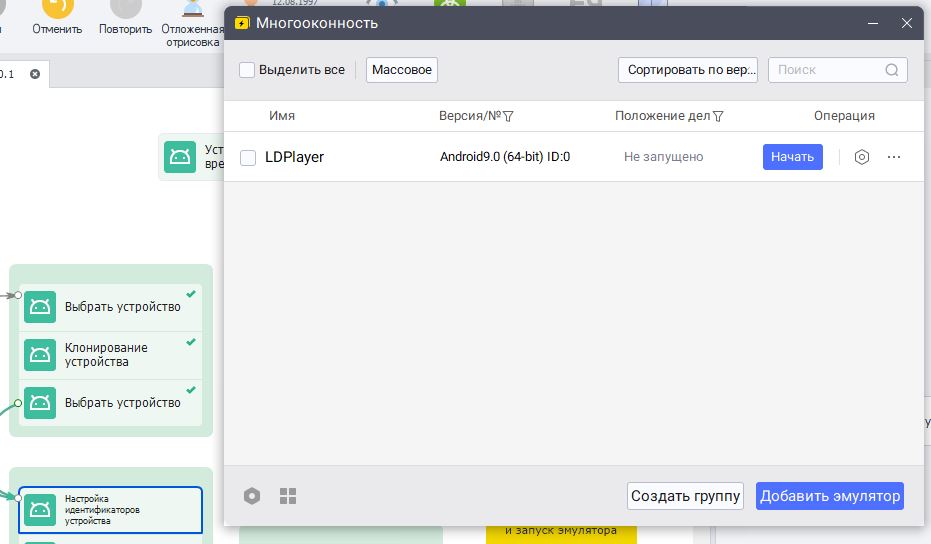Click the 'Добавить эмулятор' button
Image resolution: width=931 pixels, height=544 pixels.
click(829, 496)
